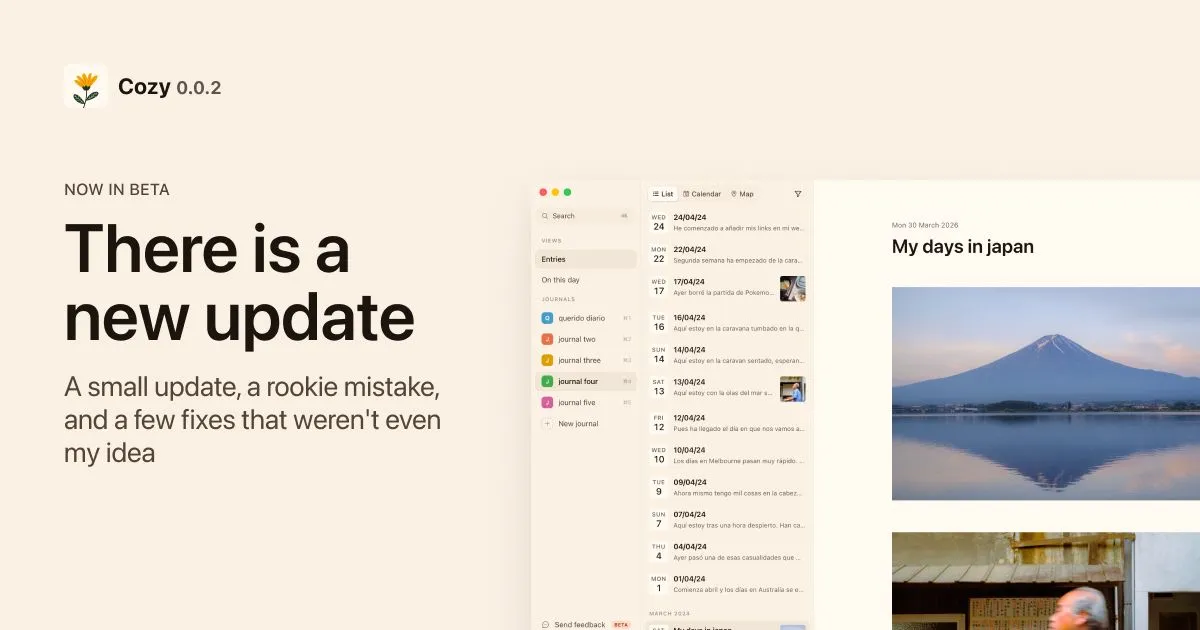Click the green maximize window button
The width and height of the screenshot is (1200, 630).
[x=568, y=192]
